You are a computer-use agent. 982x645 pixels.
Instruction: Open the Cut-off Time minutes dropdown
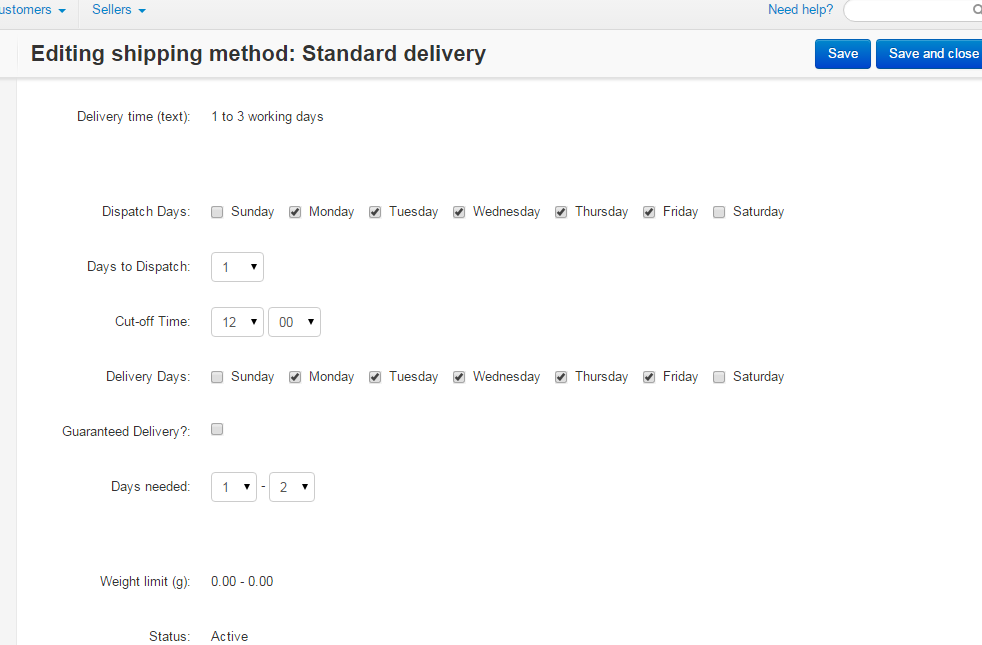pyautogui.click(x=294, y=322)
